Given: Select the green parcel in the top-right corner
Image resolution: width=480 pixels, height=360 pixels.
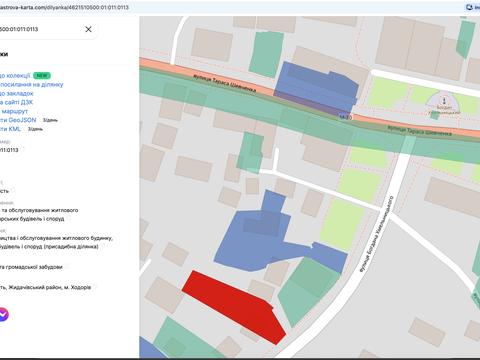Looking at the screenshot, I should click(466, 39).
